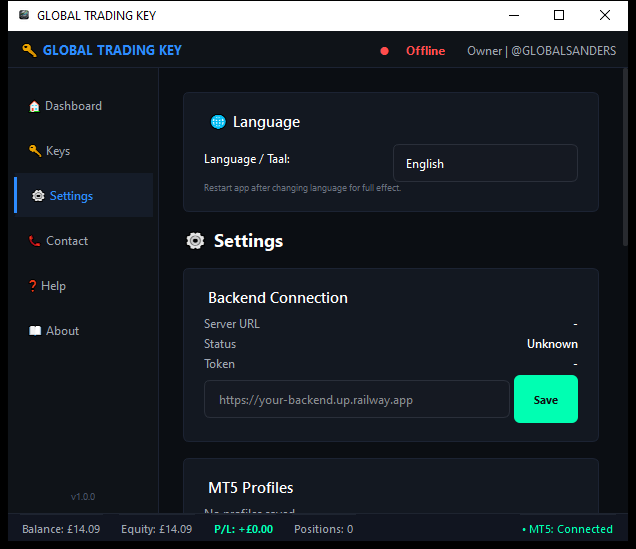Click the red Offline status dot
Screen dimensions: 636x549
(385, 51)
